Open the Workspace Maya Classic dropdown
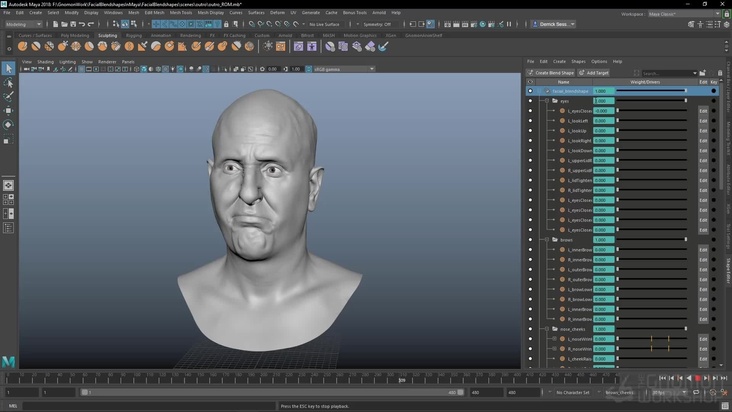The width and height of the screenshot is (732, 412). coord(682,14)
